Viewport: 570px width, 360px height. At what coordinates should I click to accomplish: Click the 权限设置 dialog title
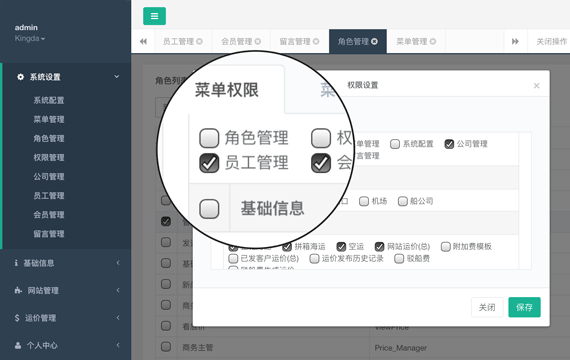point(362,85)
